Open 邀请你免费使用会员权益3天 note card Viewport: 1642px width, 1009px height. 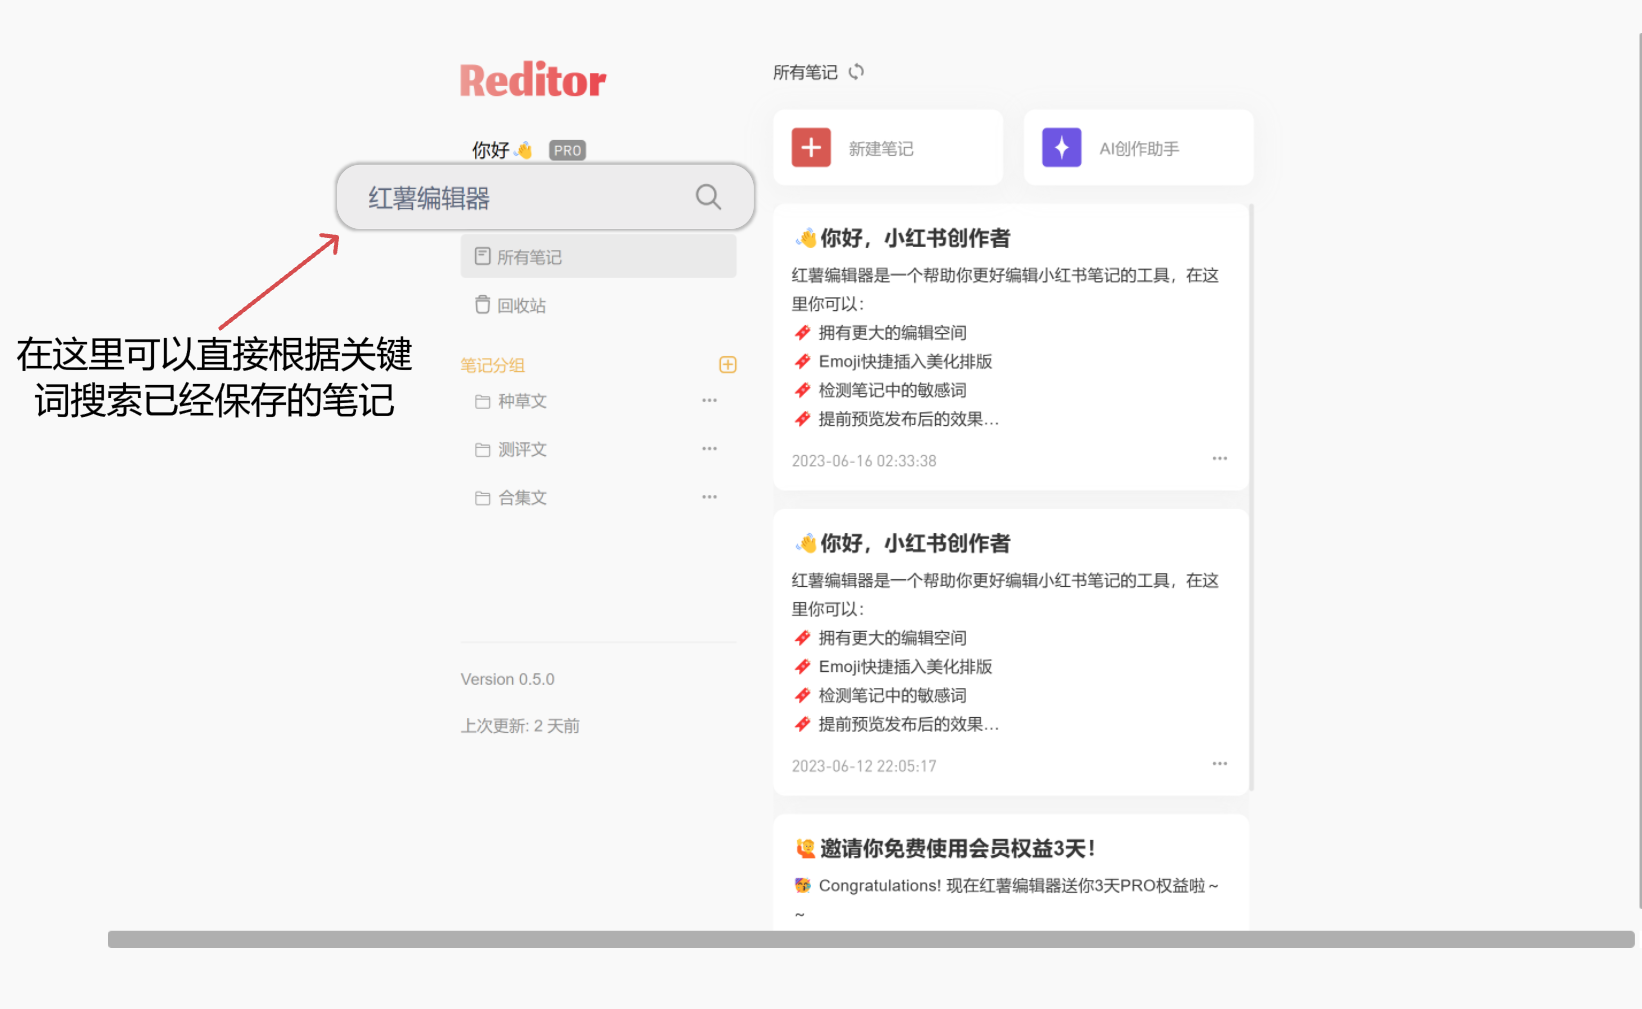coord(1011,873)
